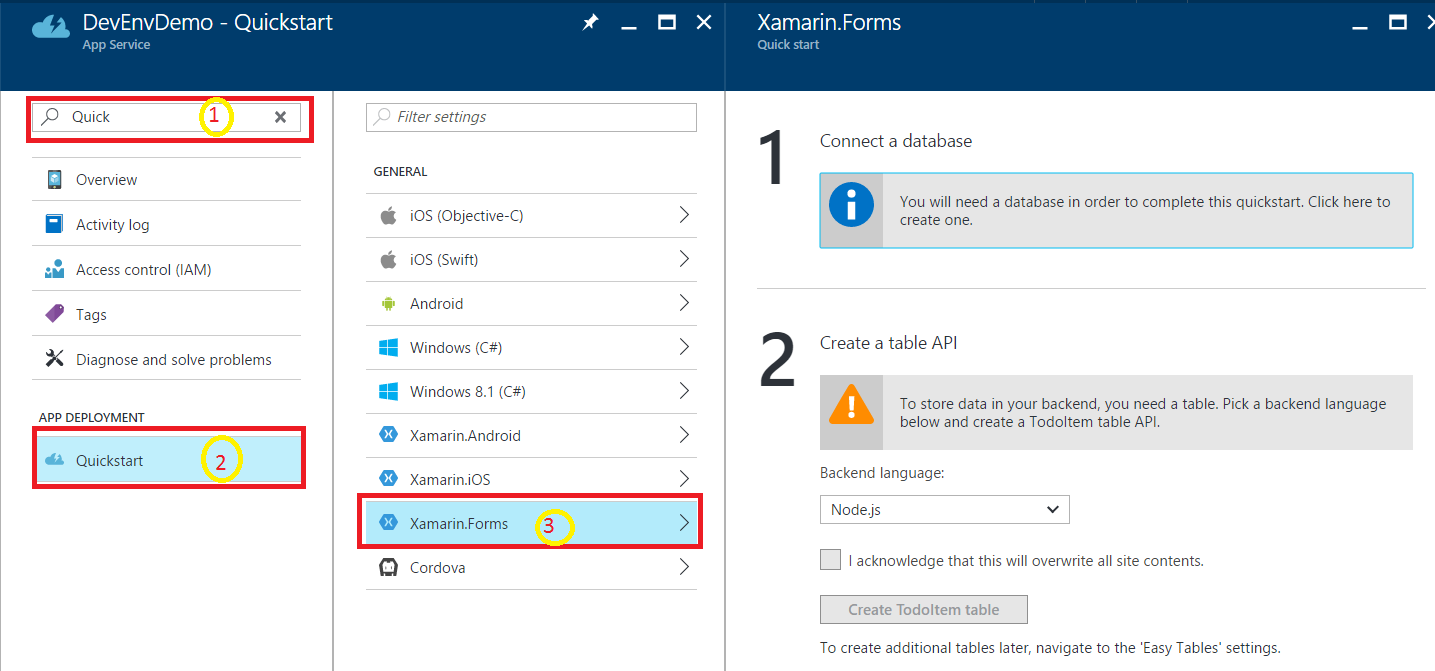Image resolution: width=1435 pixels, height=671 pixels.
Task: Click the Xamarin.Android hexagon icon
Action: [388, 435]
